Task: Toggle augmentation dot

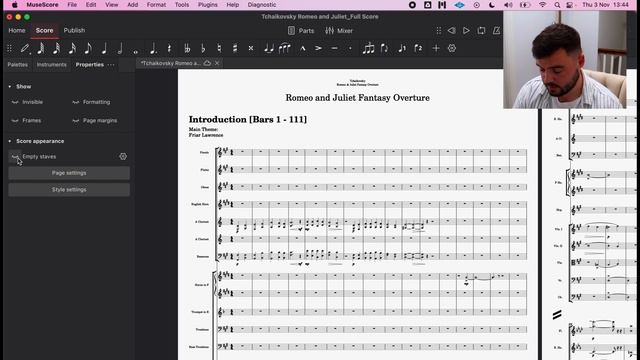Action: [153, 49]
